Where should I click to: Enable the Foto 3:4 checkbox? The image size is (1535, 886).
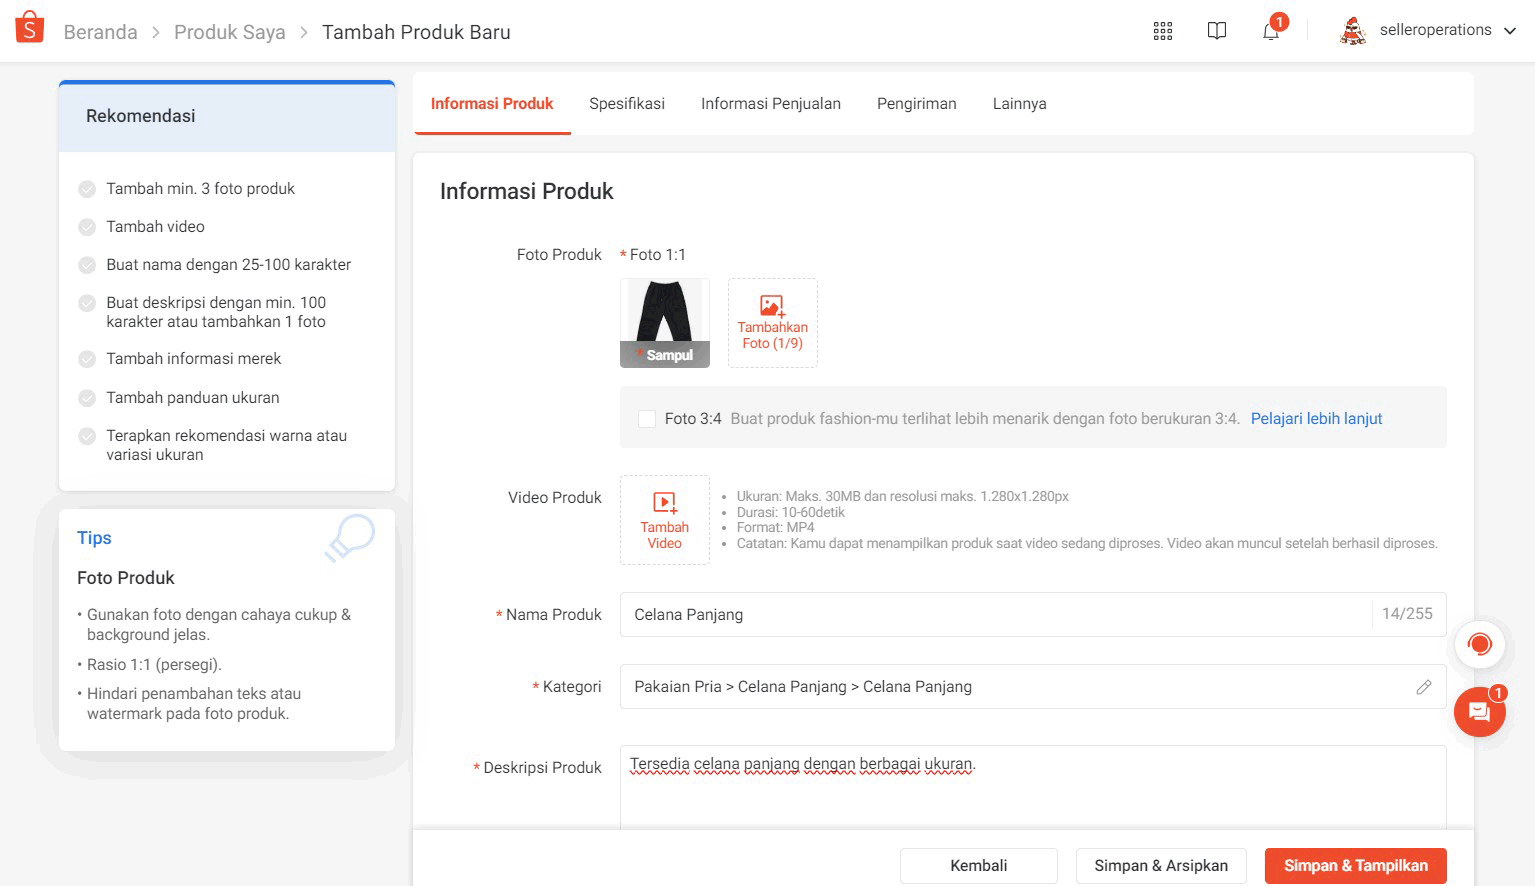[x=646, y=418]
